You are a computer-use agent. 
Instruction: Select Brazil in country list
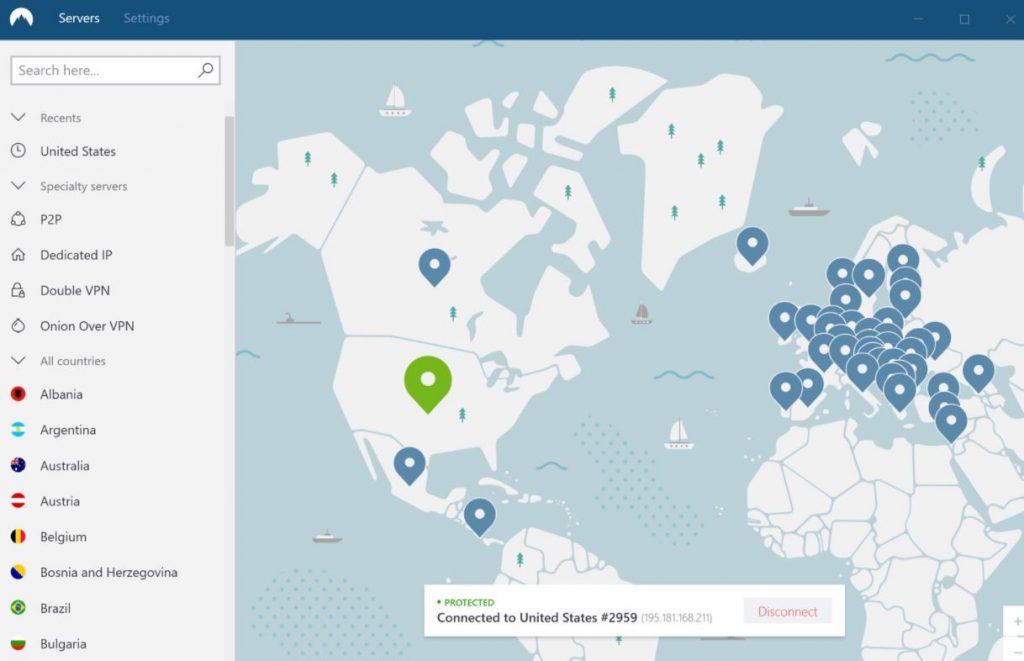56,608
